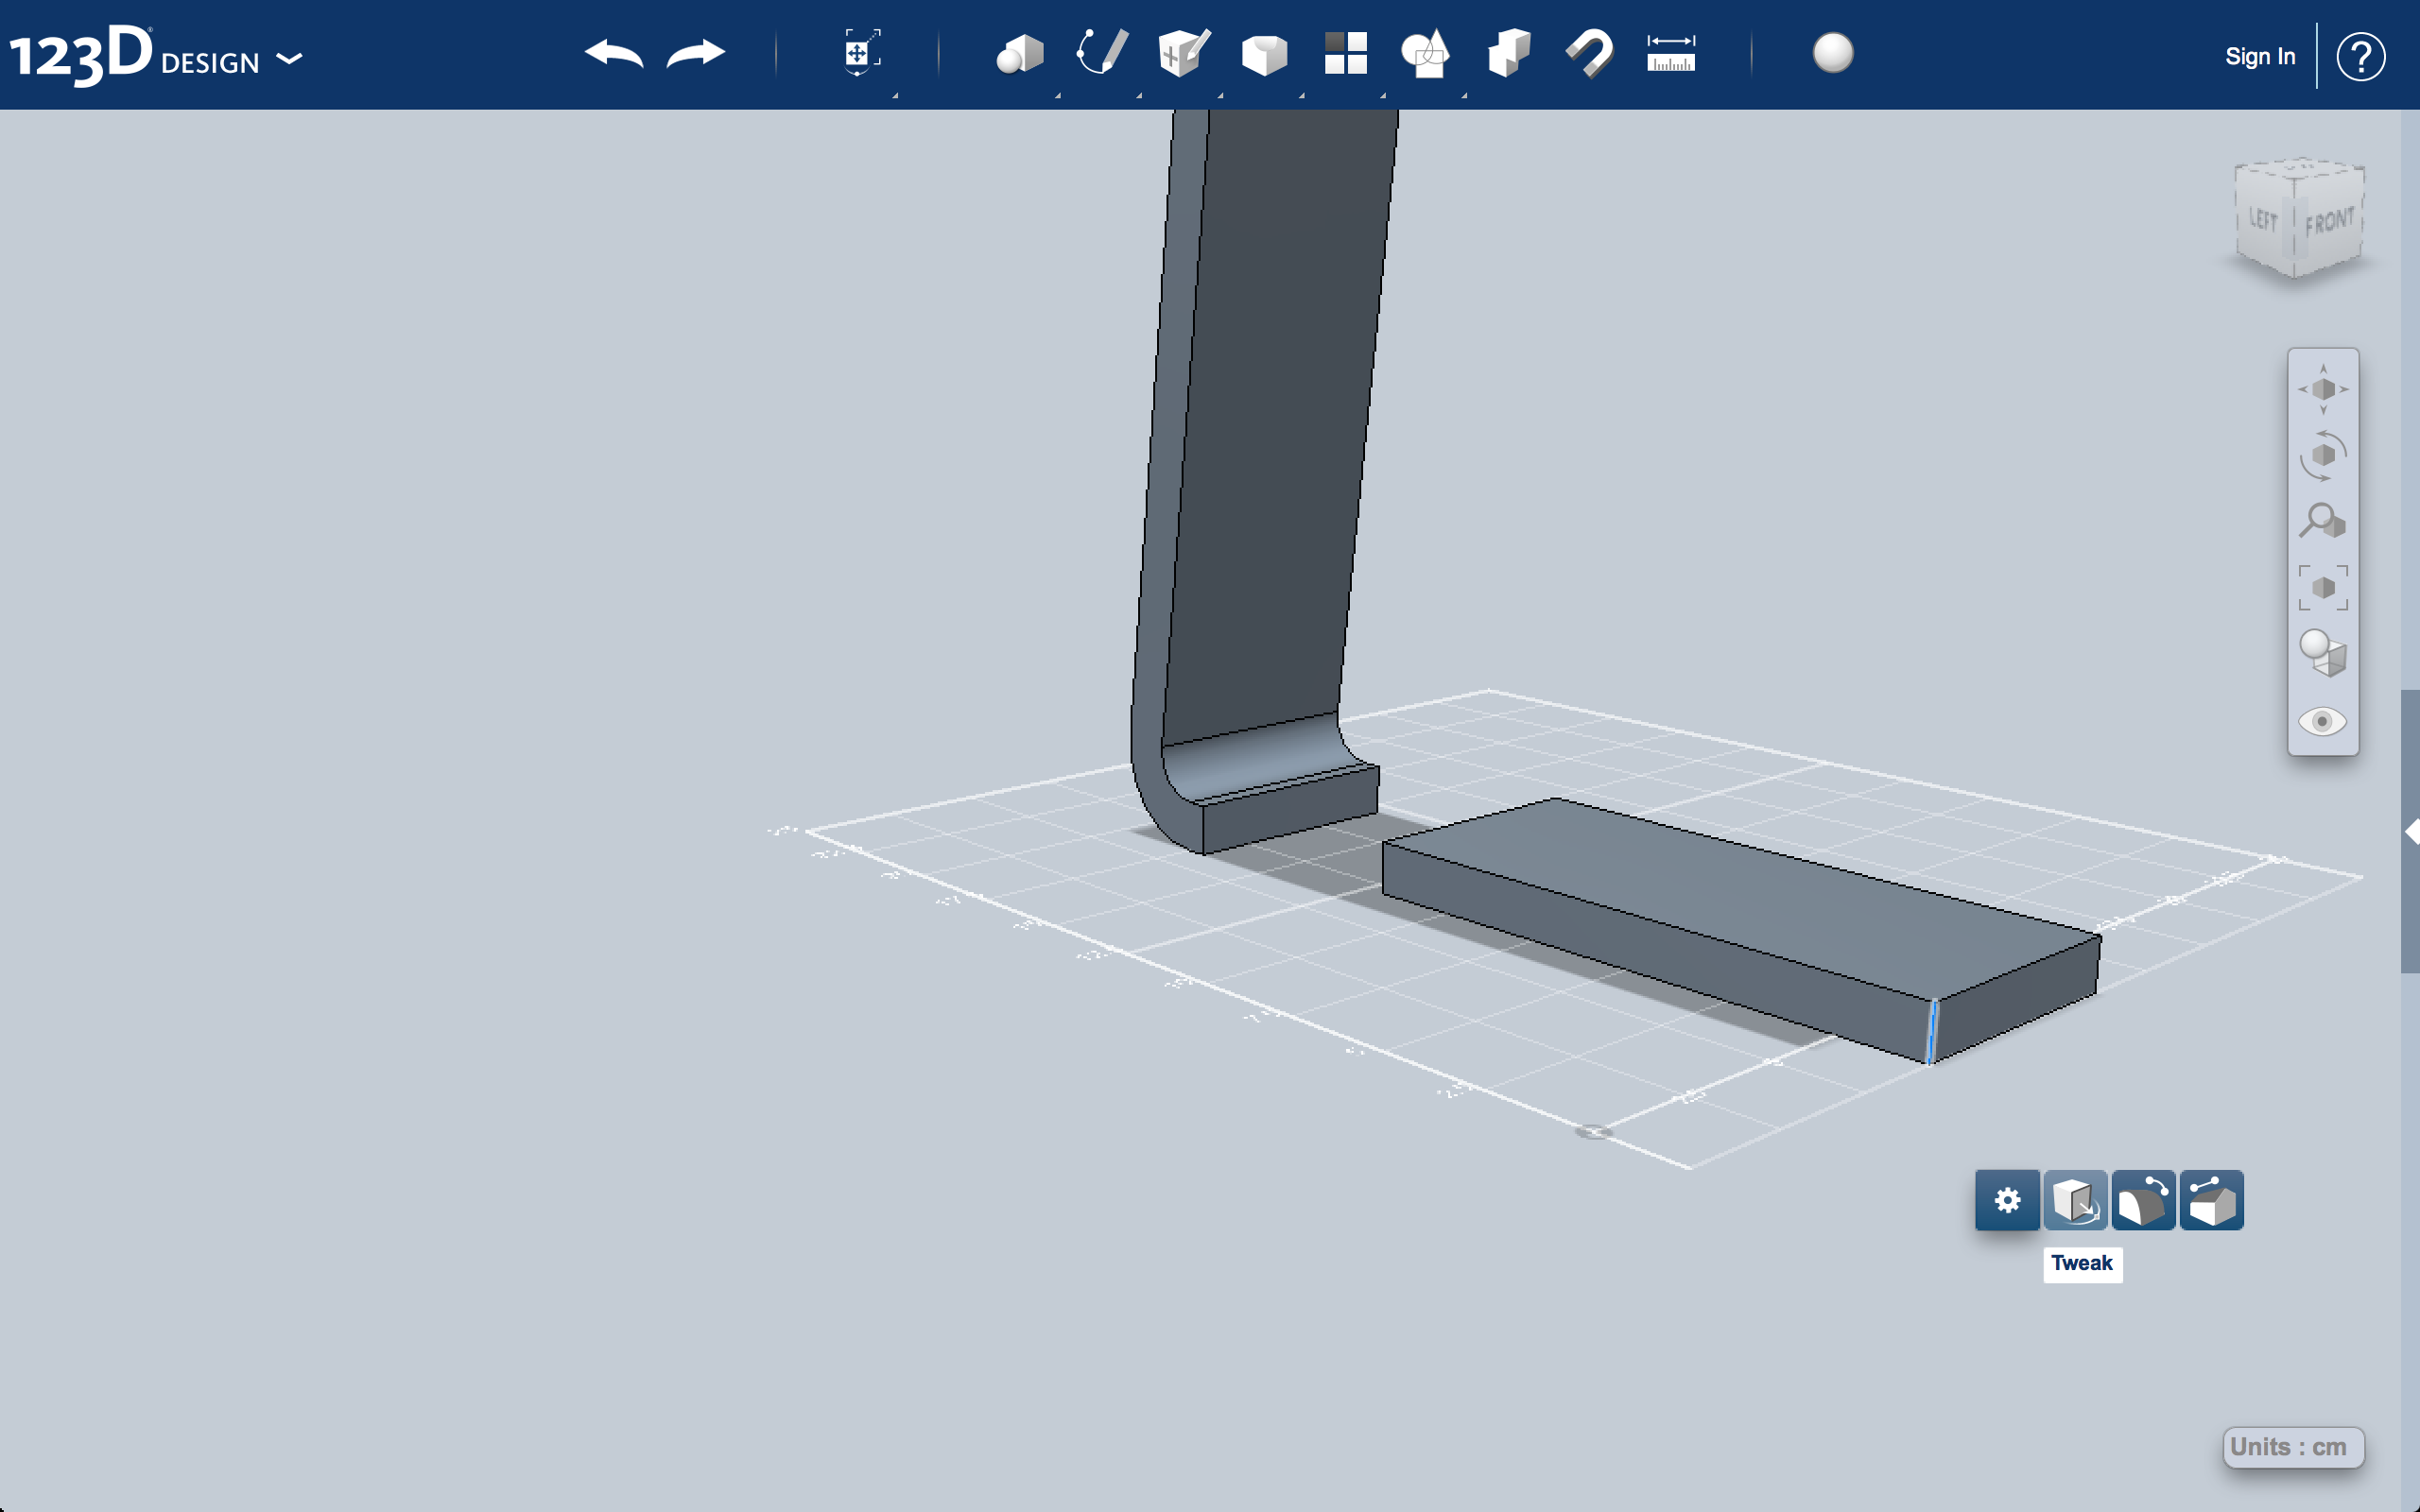Select the Measure tool
The width and height of the screenshot is (2420, 1512).
(x=1666, y=54)
